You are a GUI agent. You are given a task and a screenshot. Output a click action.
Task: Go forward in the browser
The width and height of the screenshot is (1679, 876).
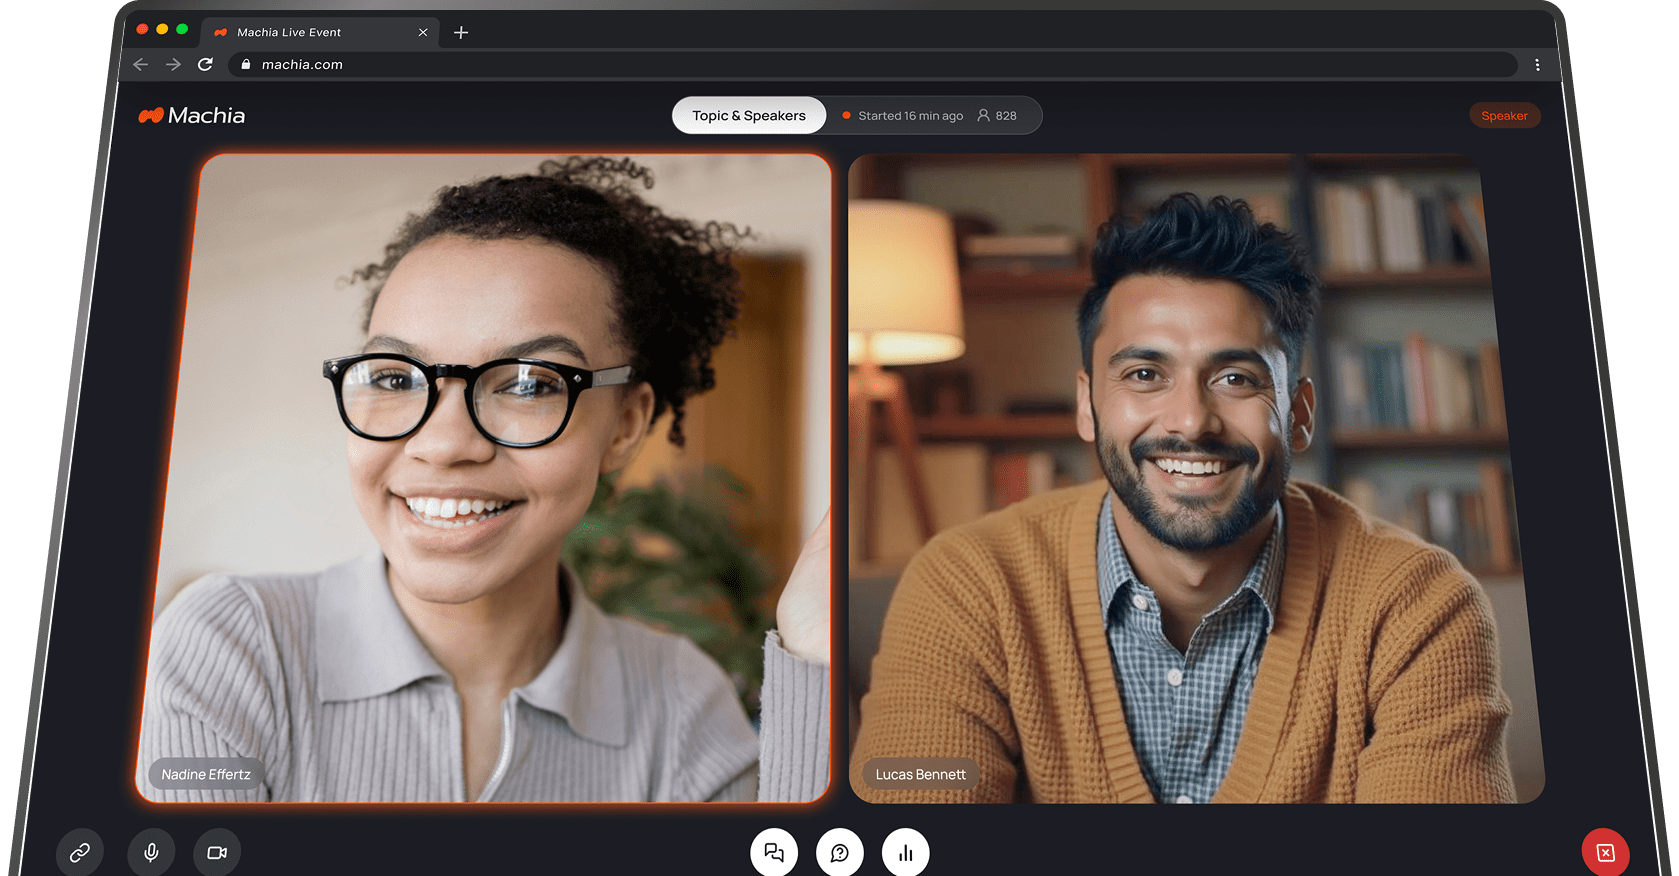[173, 64]
